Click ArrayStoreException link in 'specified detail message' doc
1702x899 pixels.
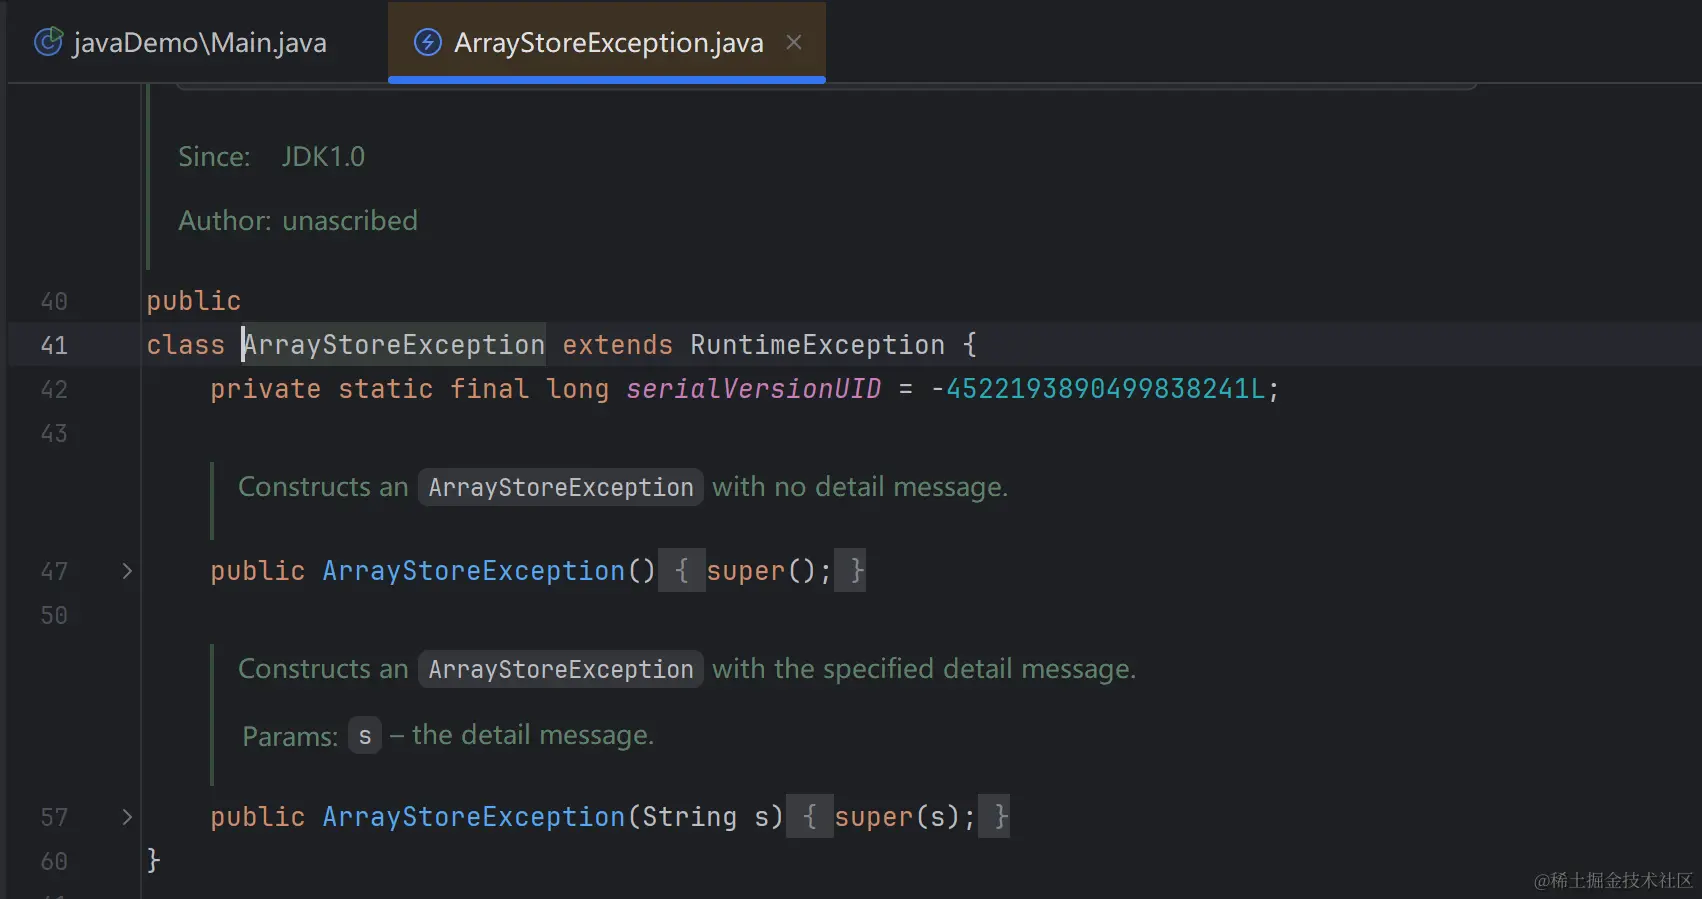coord(560,669)
